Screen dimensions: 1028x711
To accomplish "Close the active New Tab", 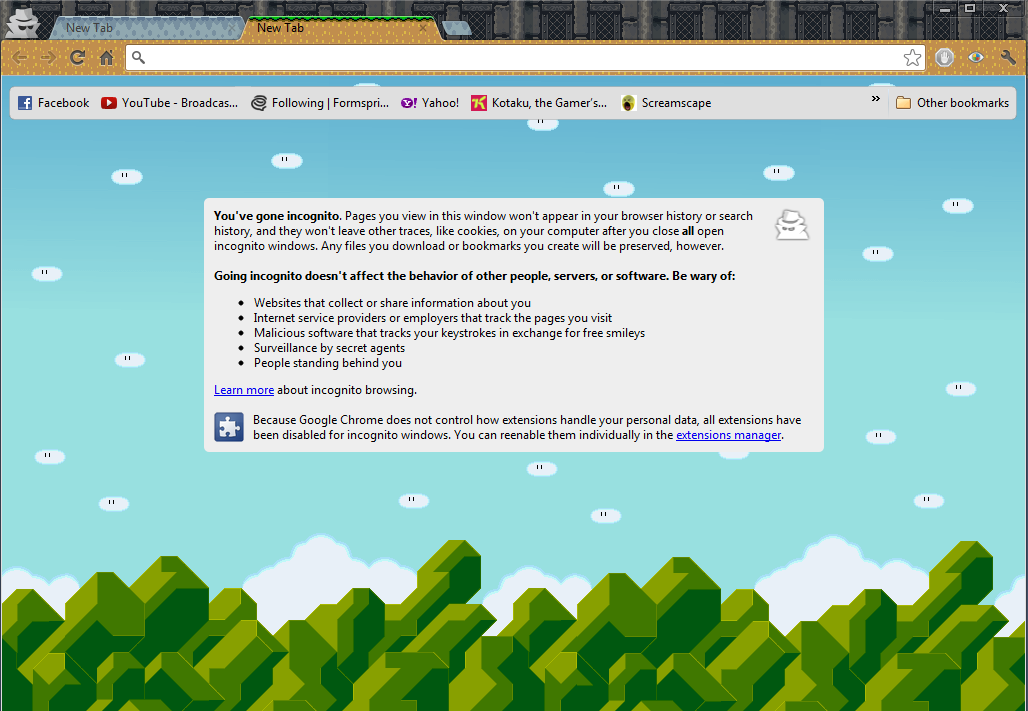I will click(424, 29).
